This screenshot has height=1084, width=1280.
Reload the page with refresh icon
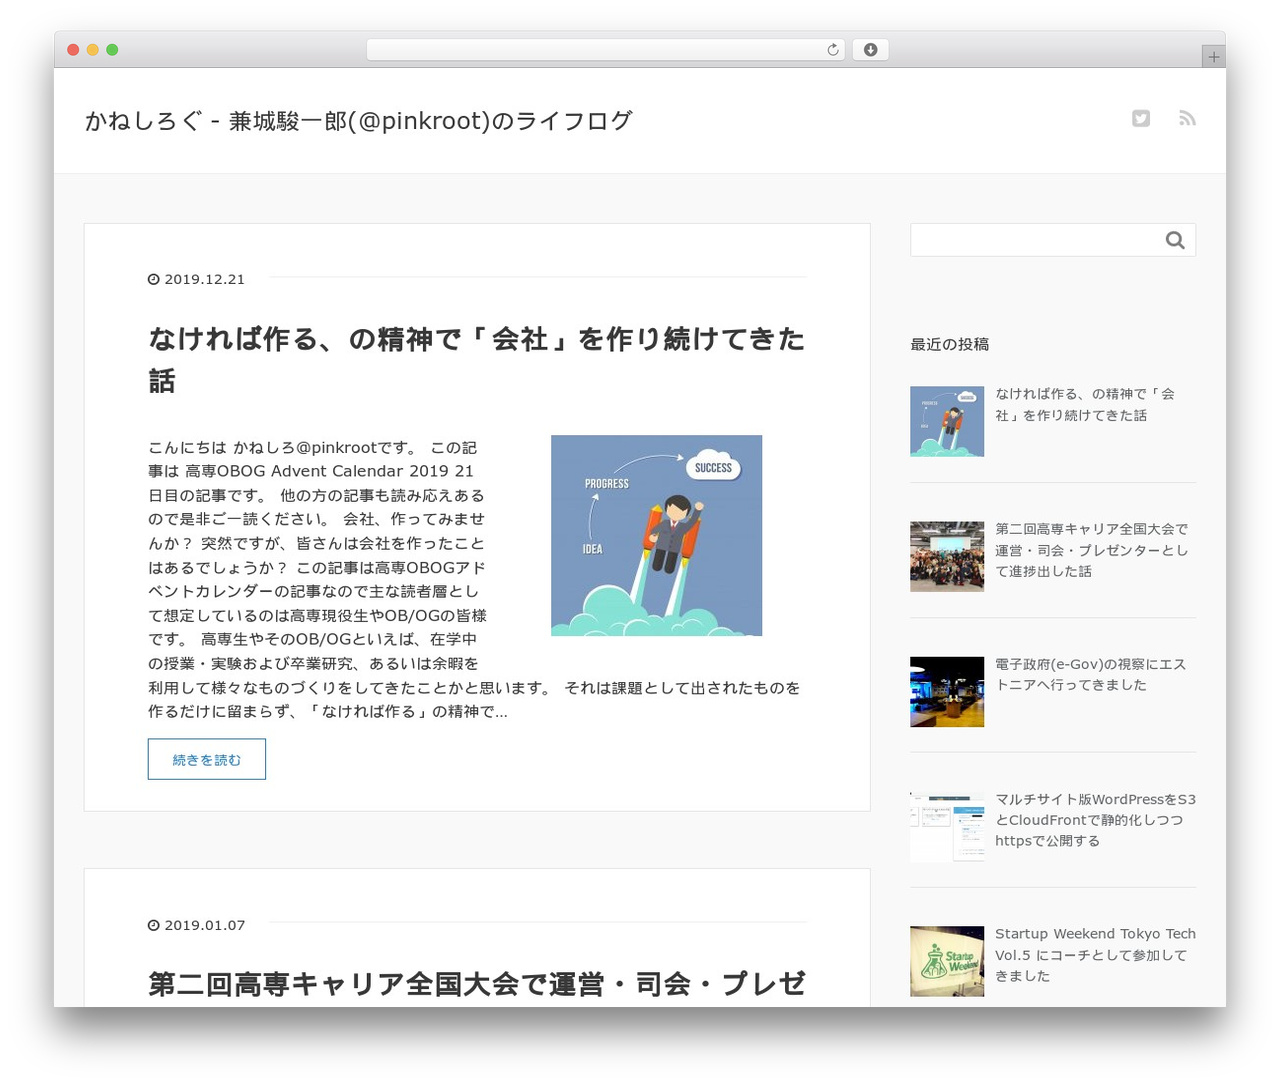coord(832,50)
